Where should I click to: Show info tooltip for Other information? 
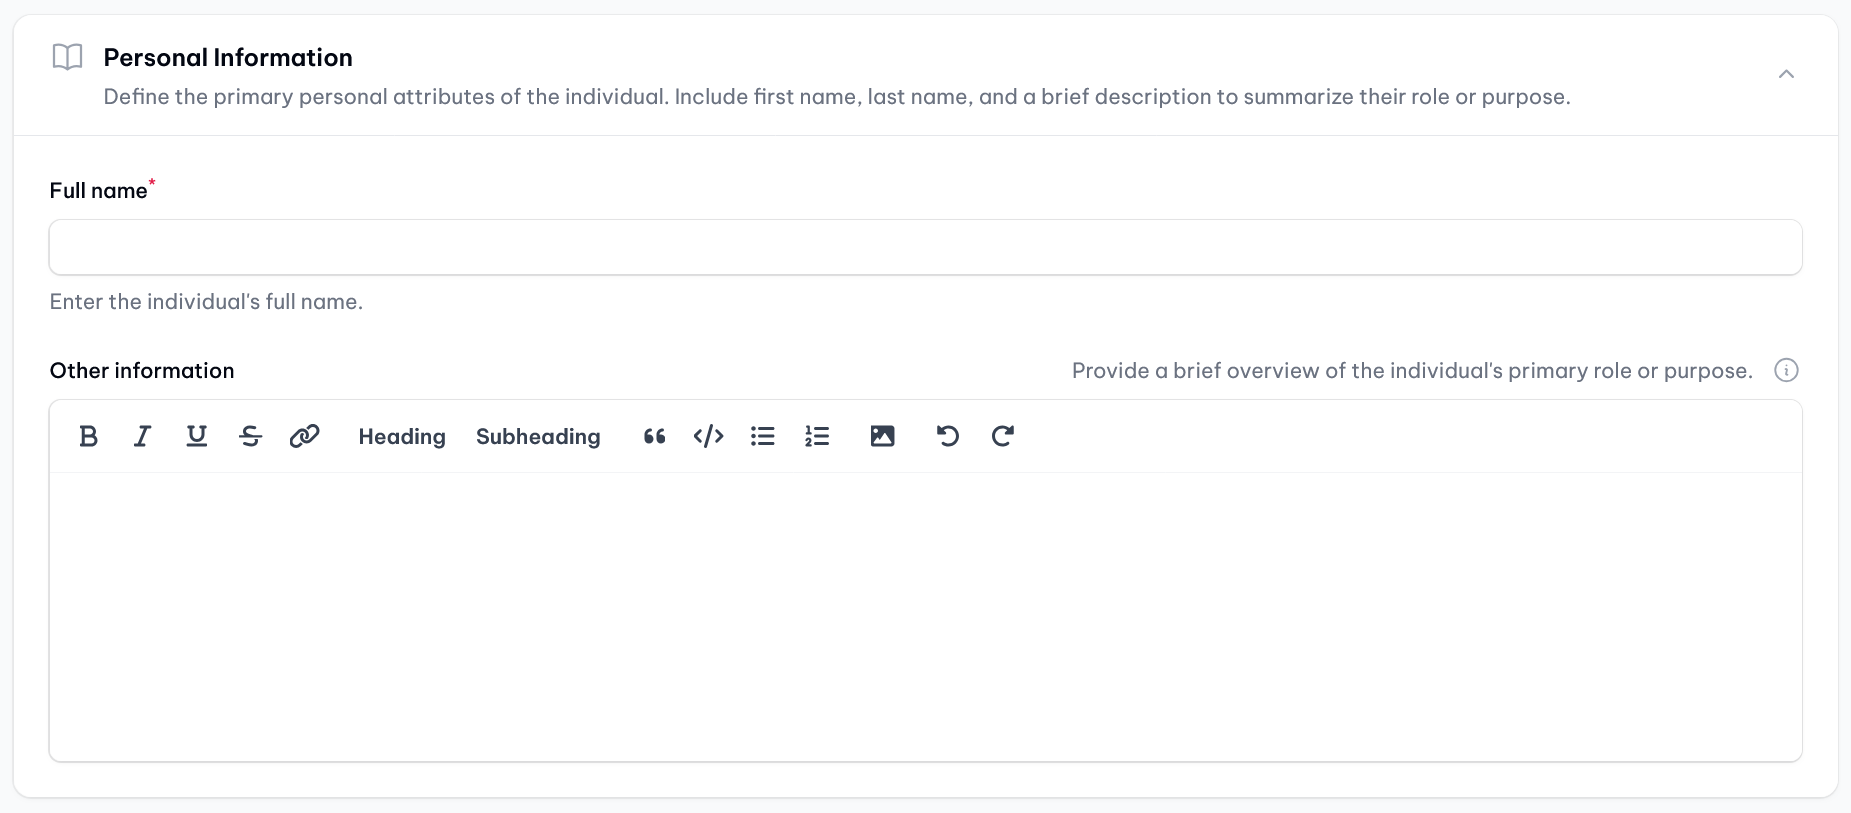tap(1787, 370)
